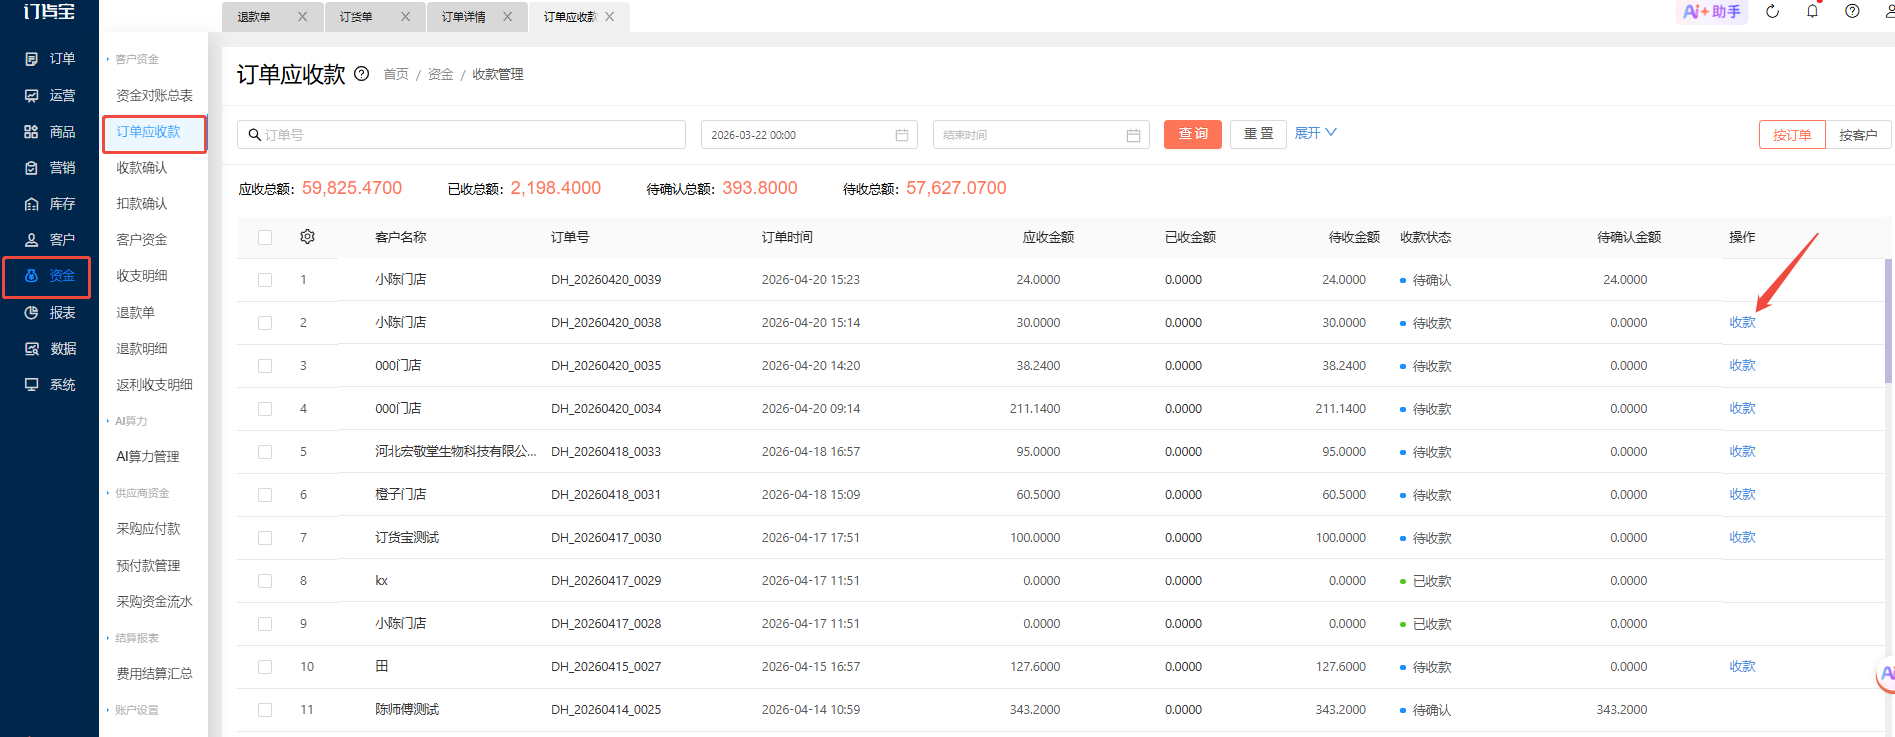The image size is (1895, 737).
Task: Go to 首页 breadcrumb
Action: pos(396,74)
